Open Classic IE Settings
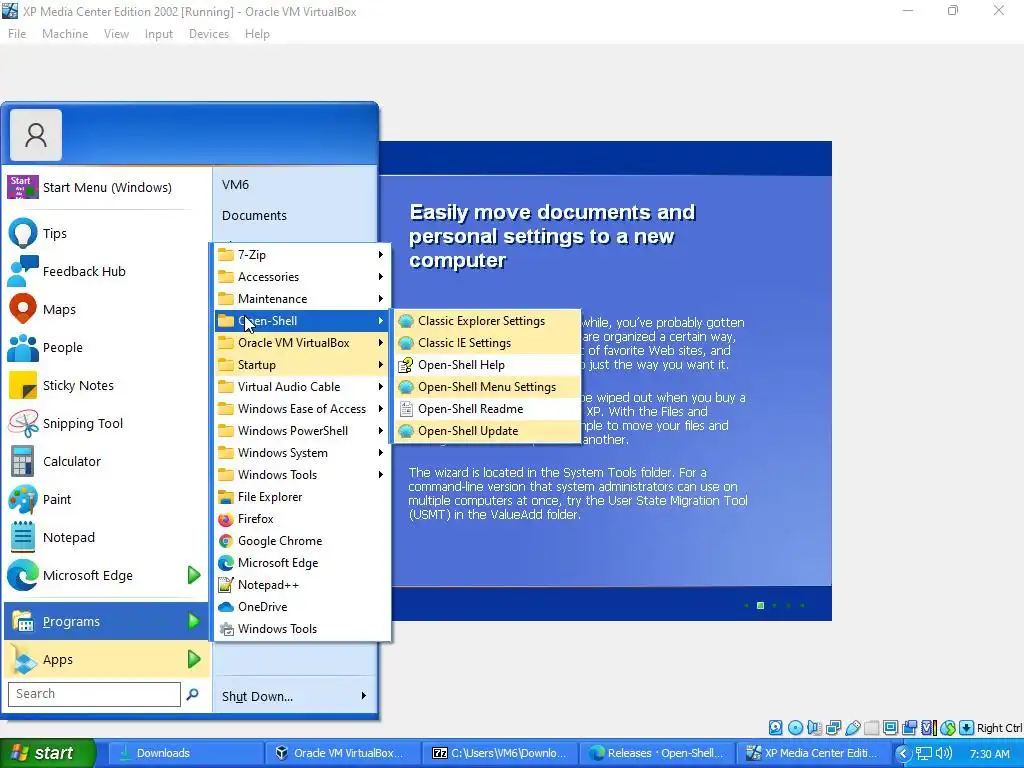The width and height of the screenshot is (1024, 768). coord(487,343)
